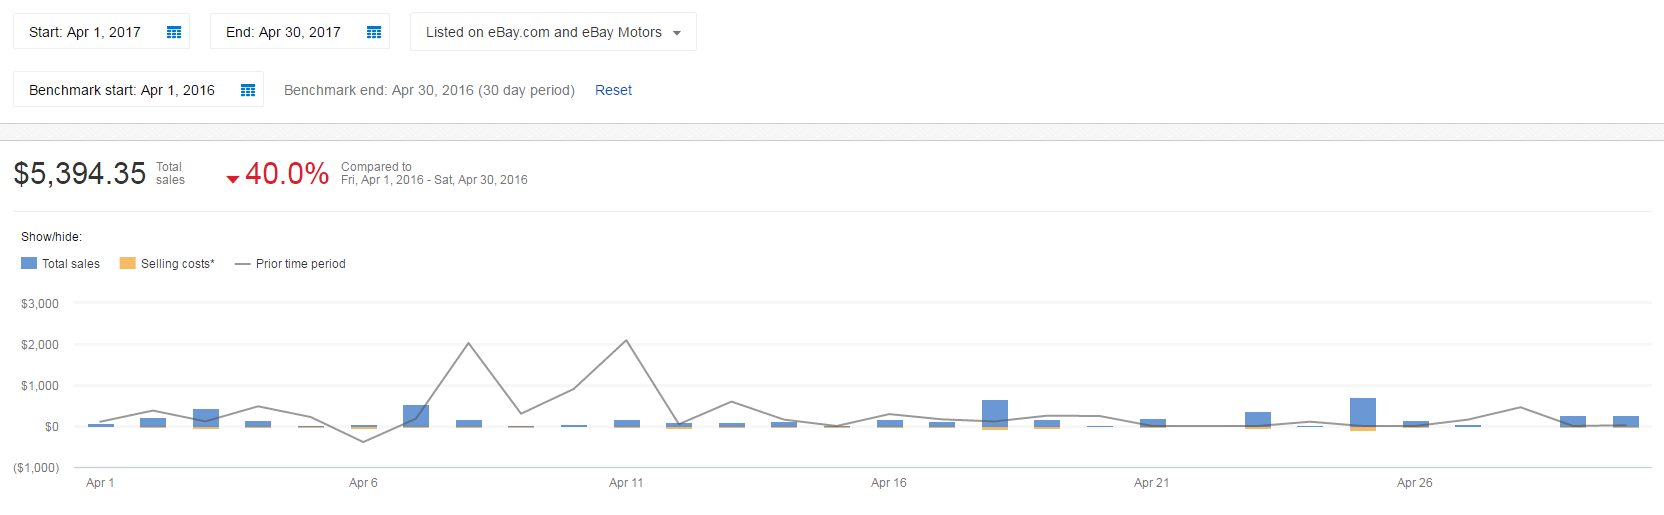Screen dimensions: 1664x515
Task: Click the $5,394.35 total sales figure
Action: [x=80, y=174]
